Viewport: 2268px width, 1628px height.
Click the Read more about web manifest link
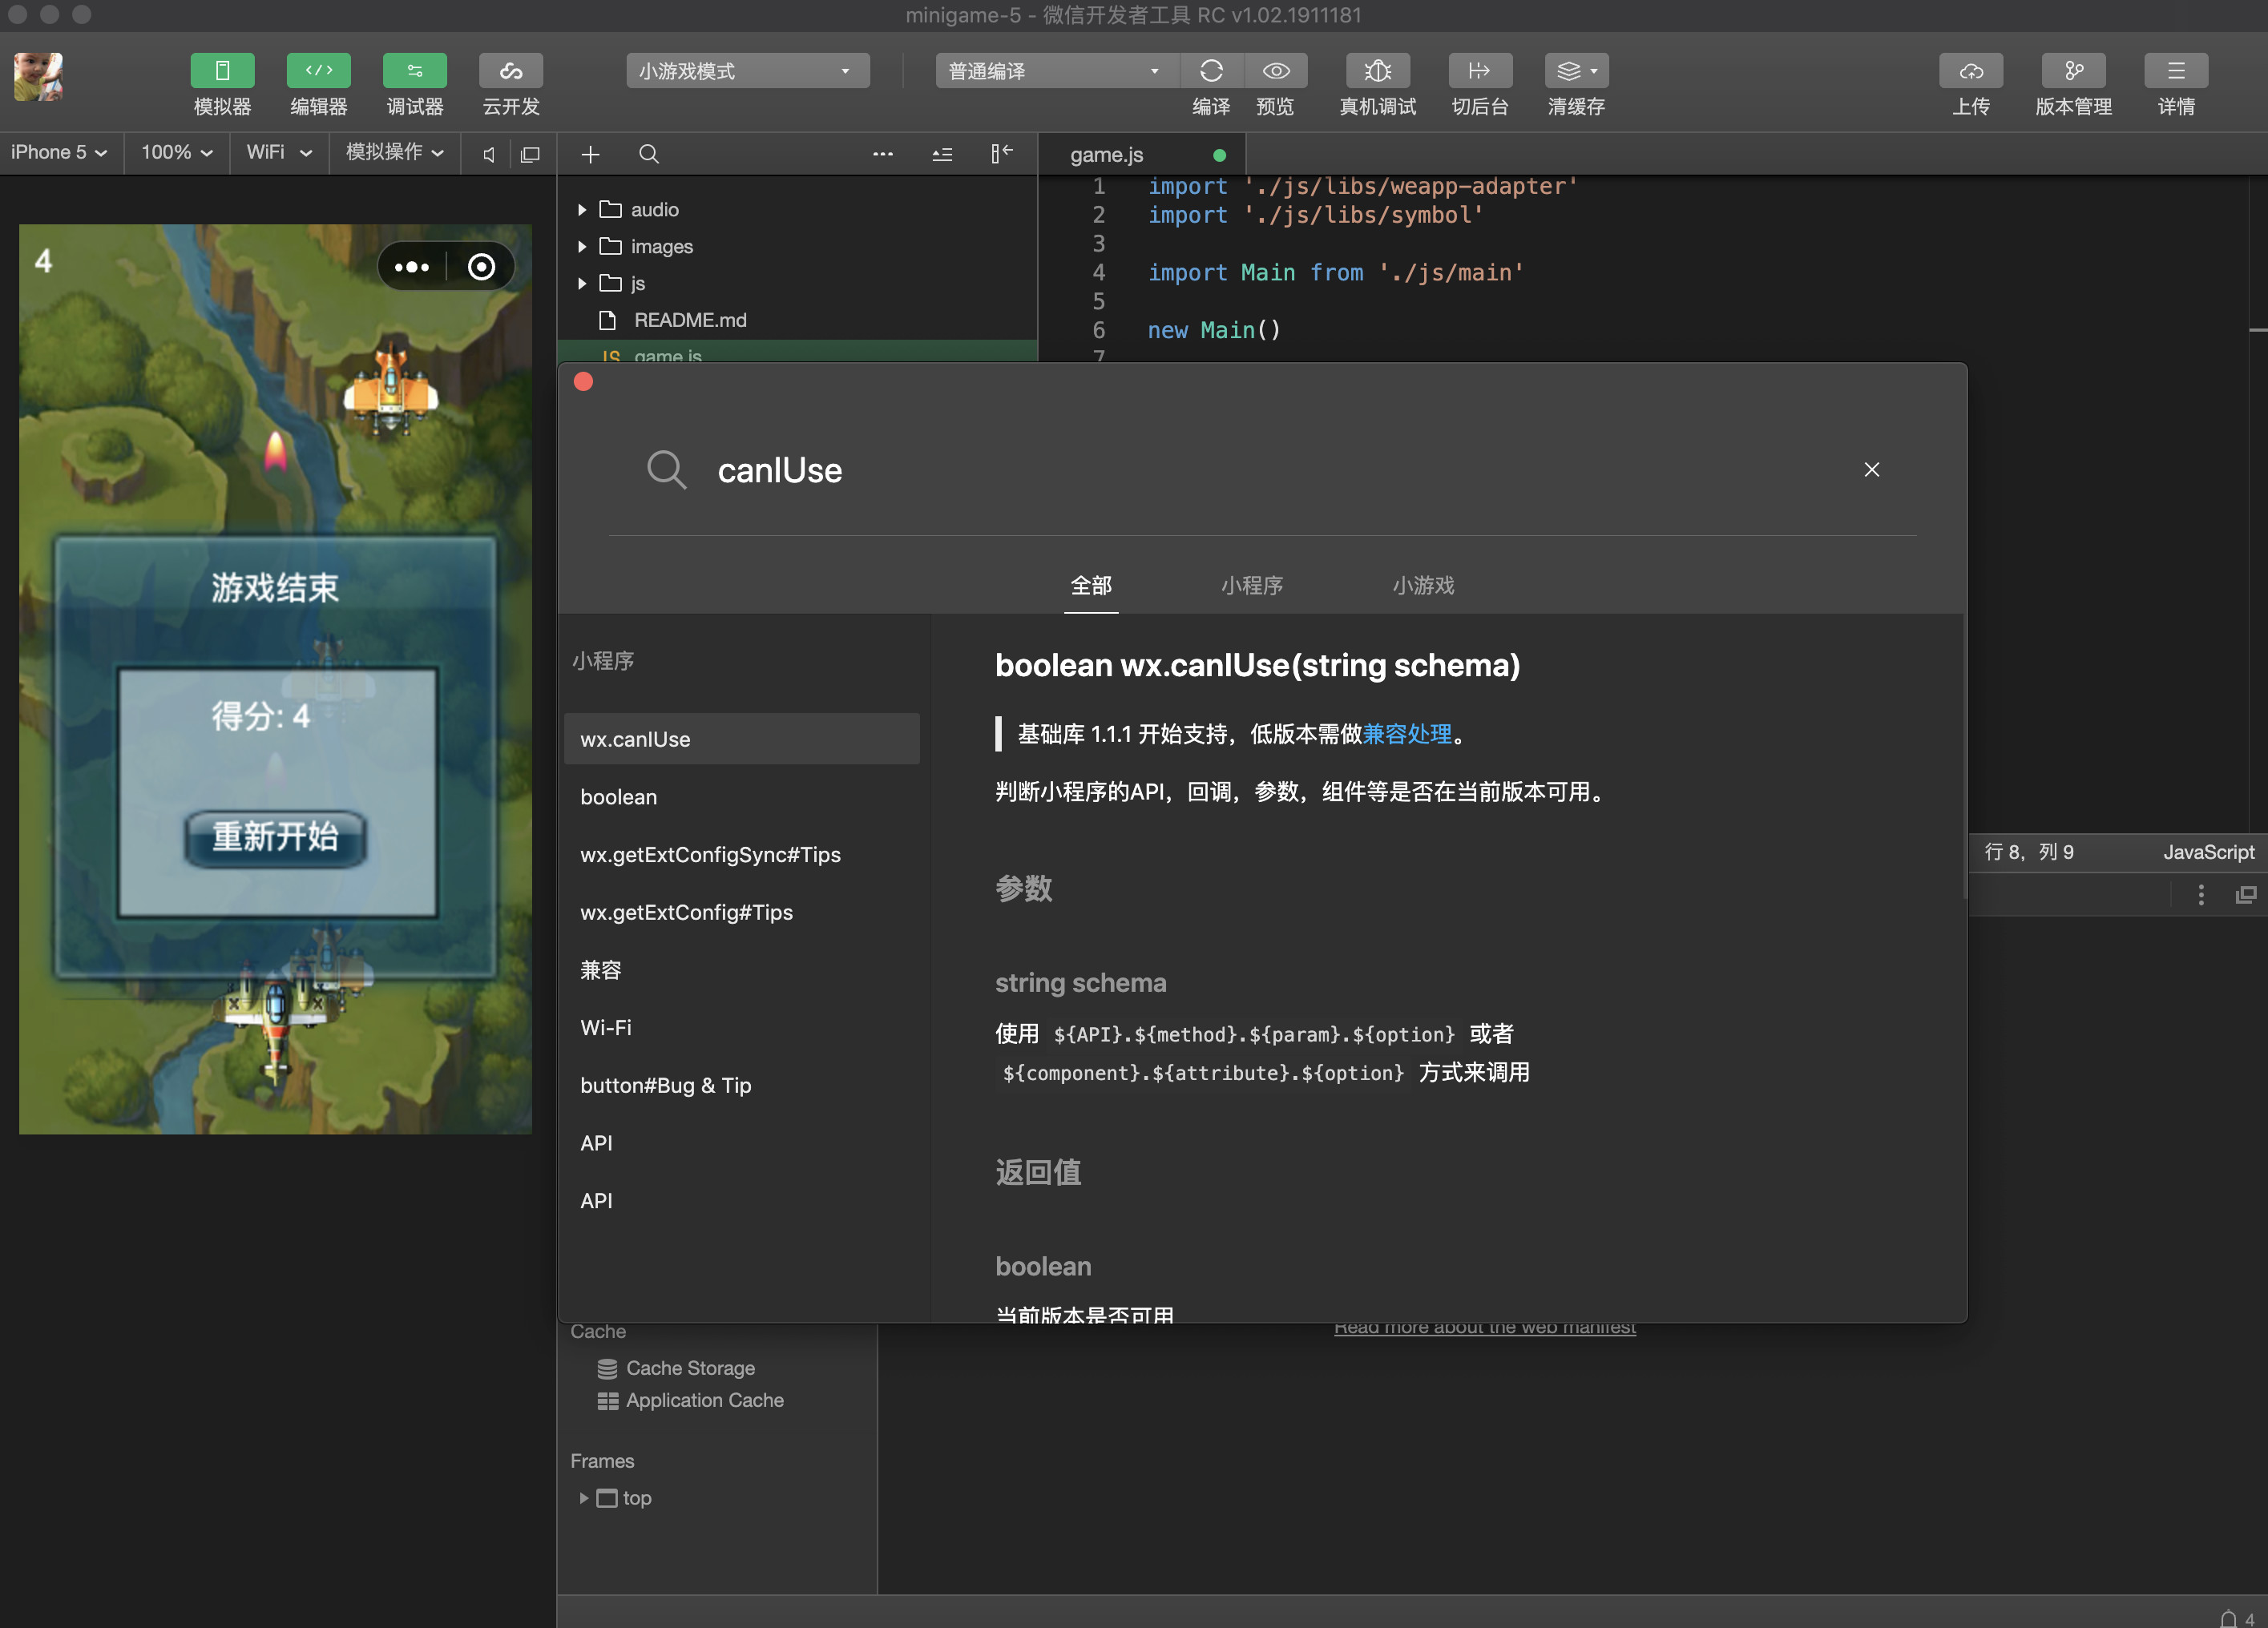pos(1485,1330)
